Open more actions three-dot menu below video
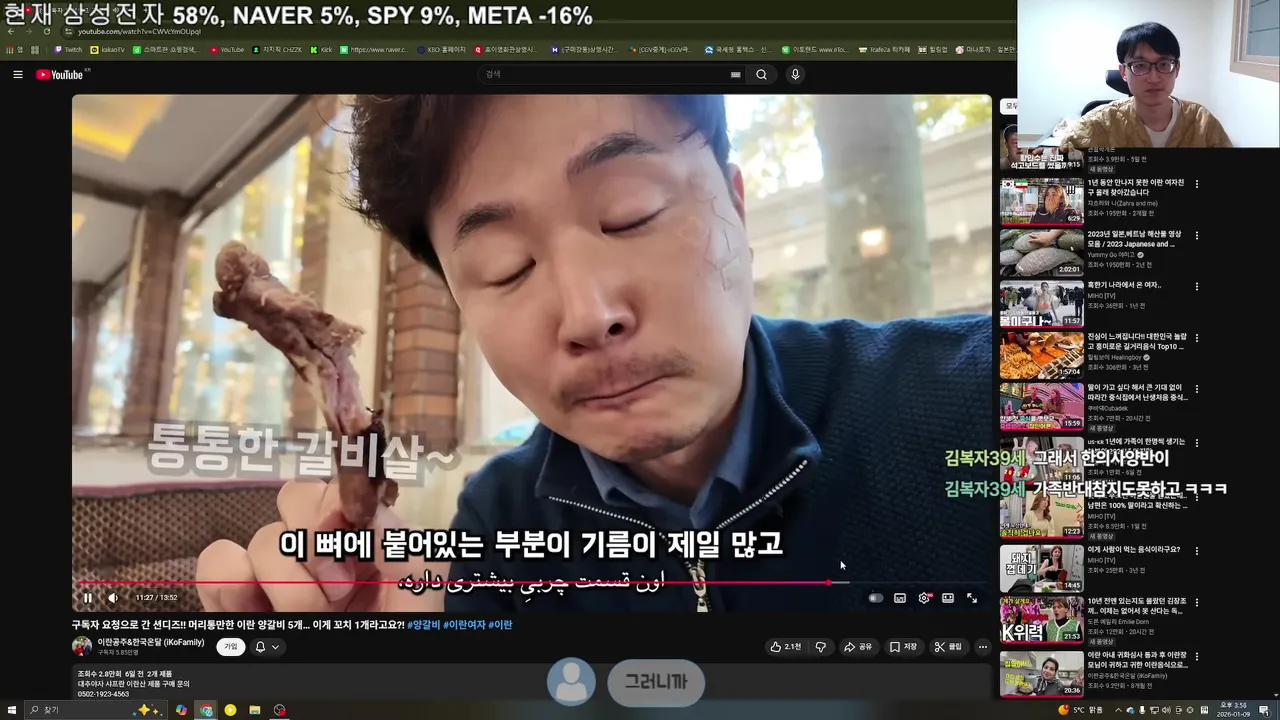The height and width of the screenshot is (720, 1280). [x=982, y=647]
